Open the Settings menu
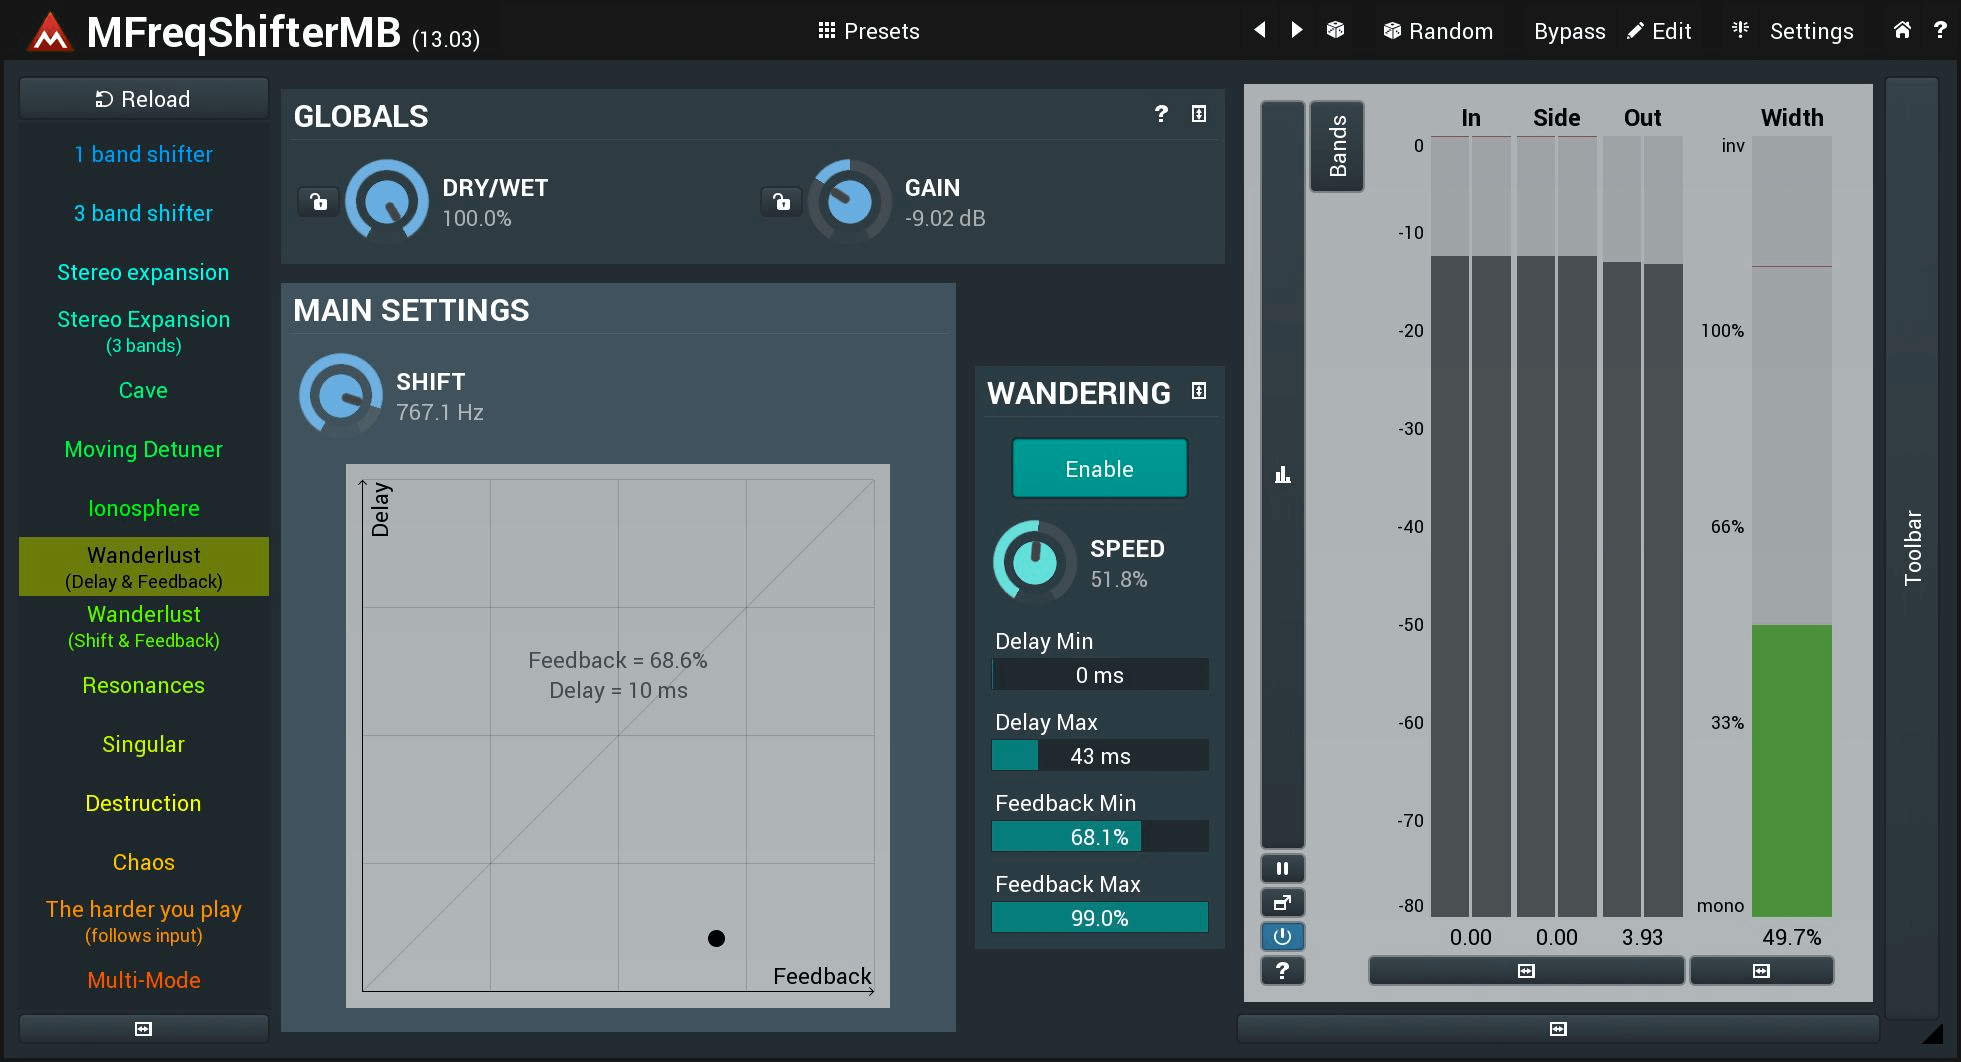 pyautogui.click(x=1811, y=31)
